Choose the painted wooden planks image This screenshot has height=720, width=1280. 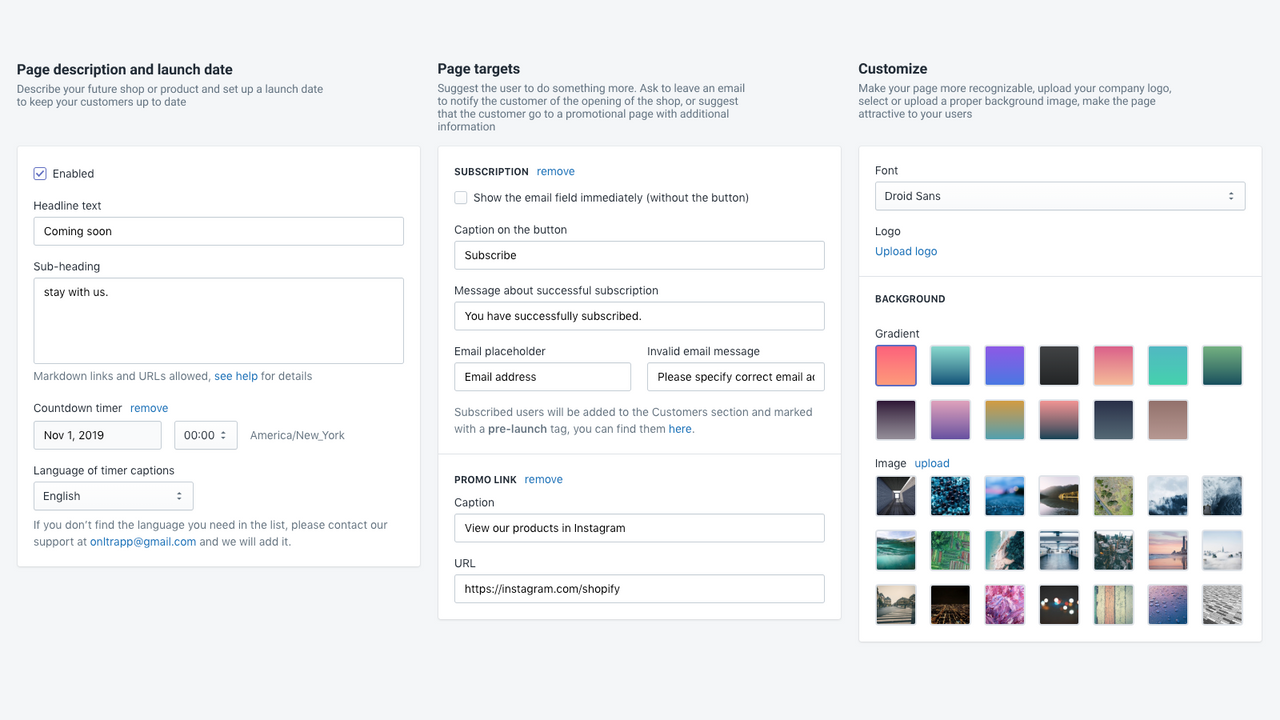pos(1114,605)
